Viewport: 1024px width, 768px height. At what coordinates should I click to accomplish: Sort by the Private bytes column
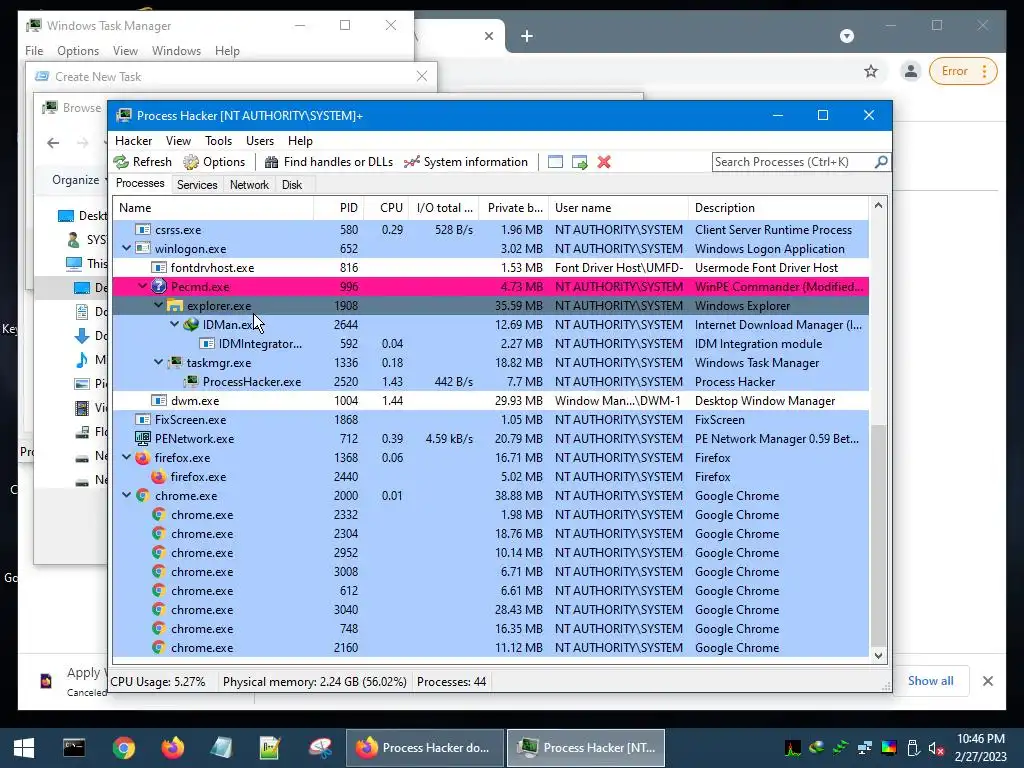click(514, 208)
